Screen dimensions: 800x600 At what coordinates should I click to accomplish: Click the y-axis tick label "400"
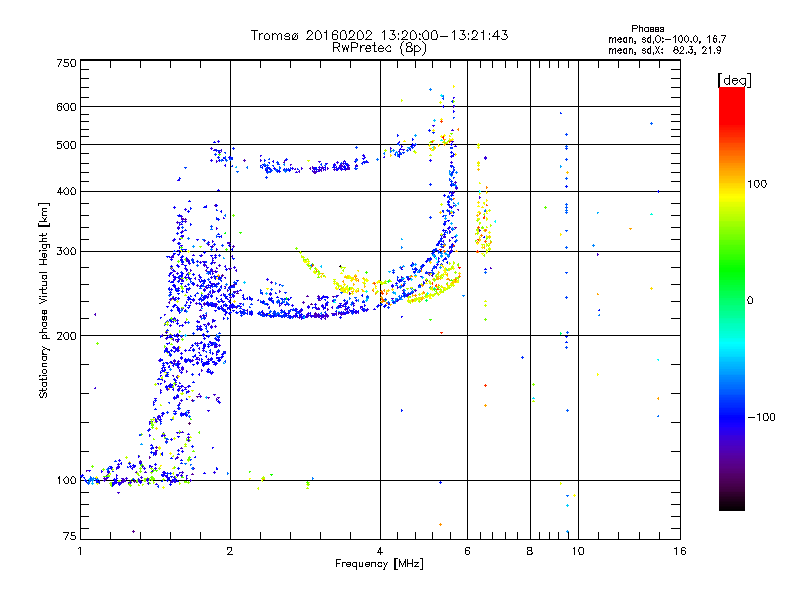pos(66,191)
